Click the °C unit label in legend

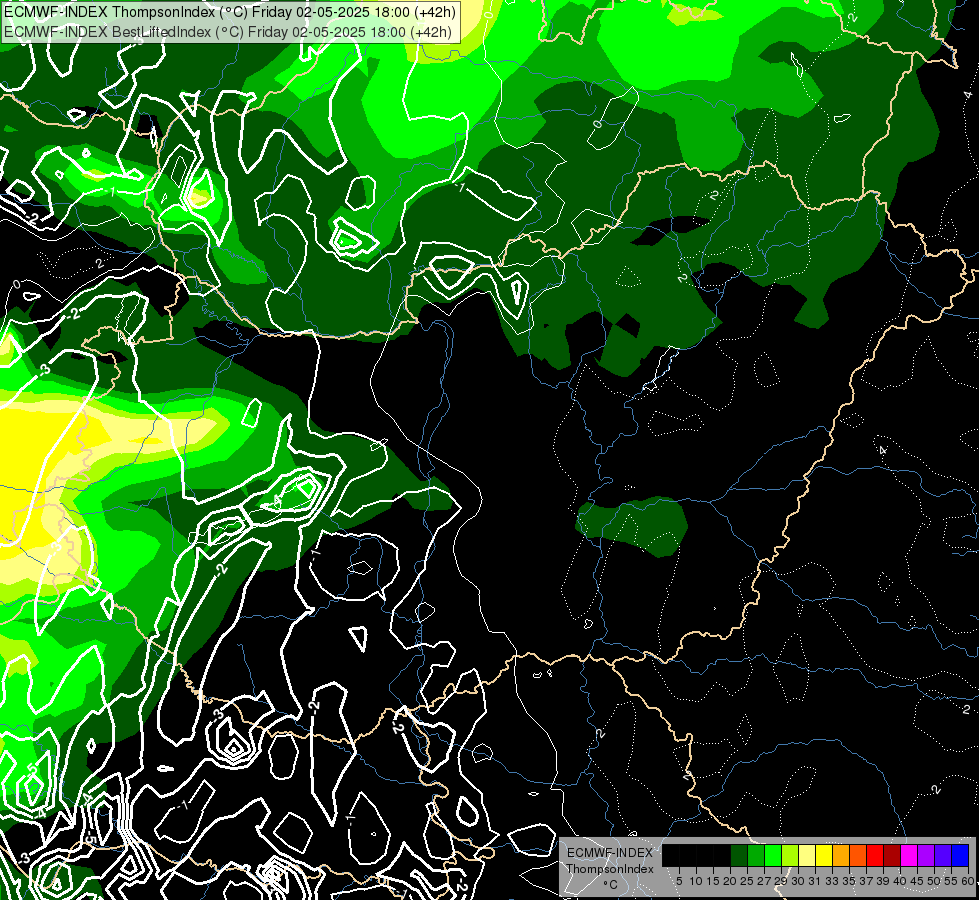click(611, 885)
